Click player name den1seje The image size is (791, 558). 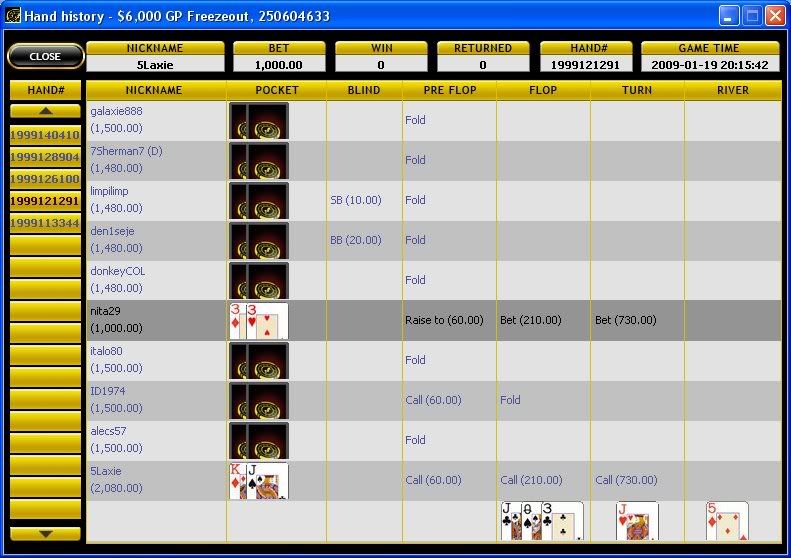pos(112,231)
